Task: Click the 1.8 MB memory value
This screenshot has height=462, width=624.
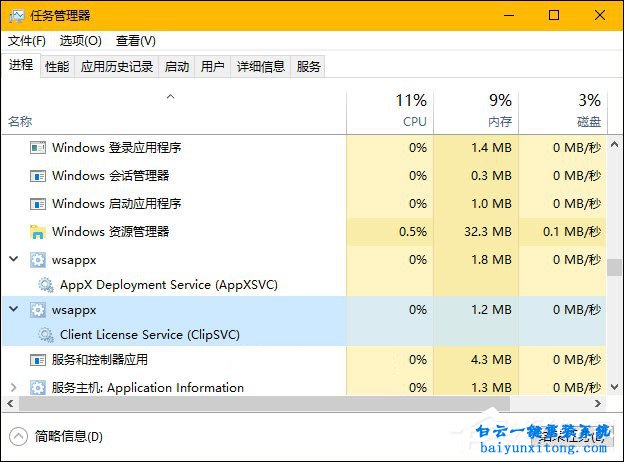Action: 491,260
